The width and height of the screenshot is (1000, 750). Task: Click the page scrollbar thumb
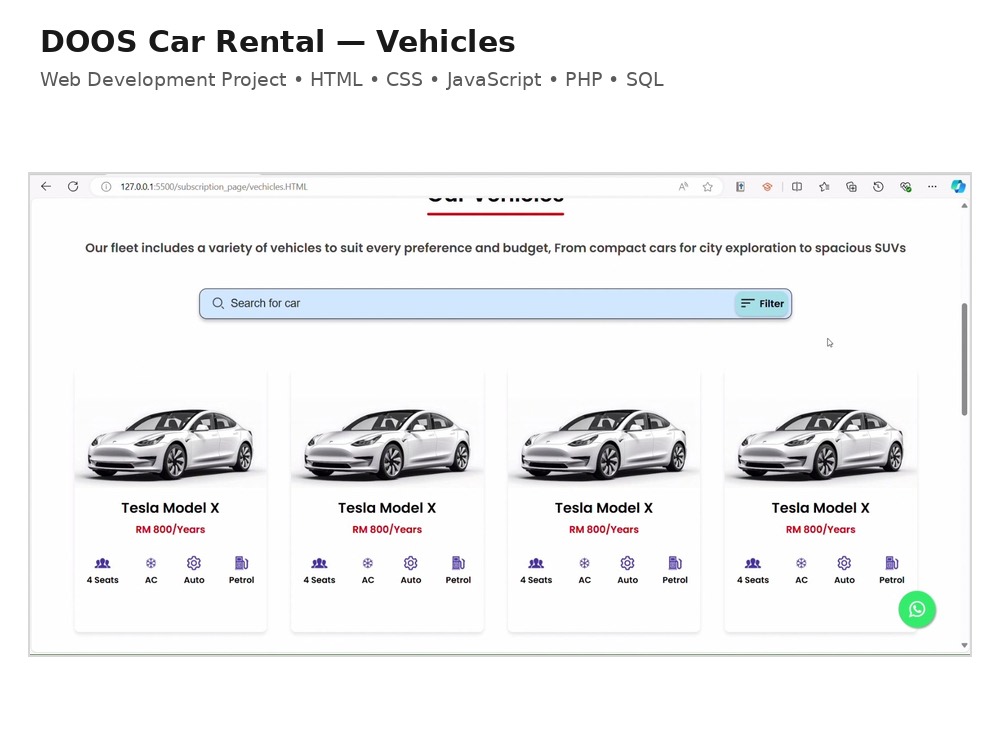tap(964, 359)
